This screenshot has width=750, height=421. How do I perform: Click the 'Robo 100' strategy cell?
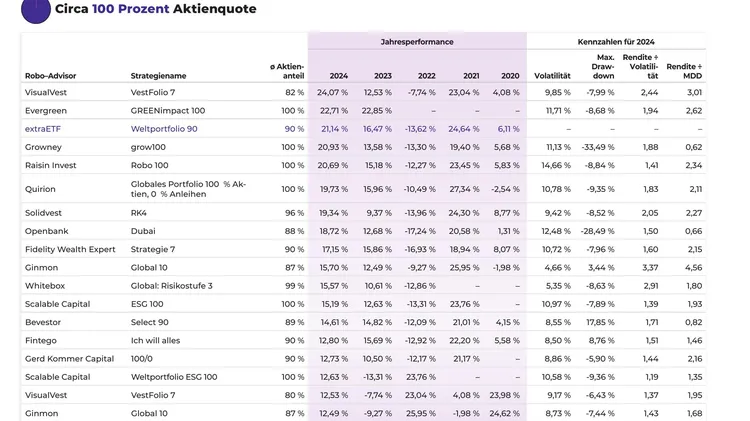(x=150, y=165)
